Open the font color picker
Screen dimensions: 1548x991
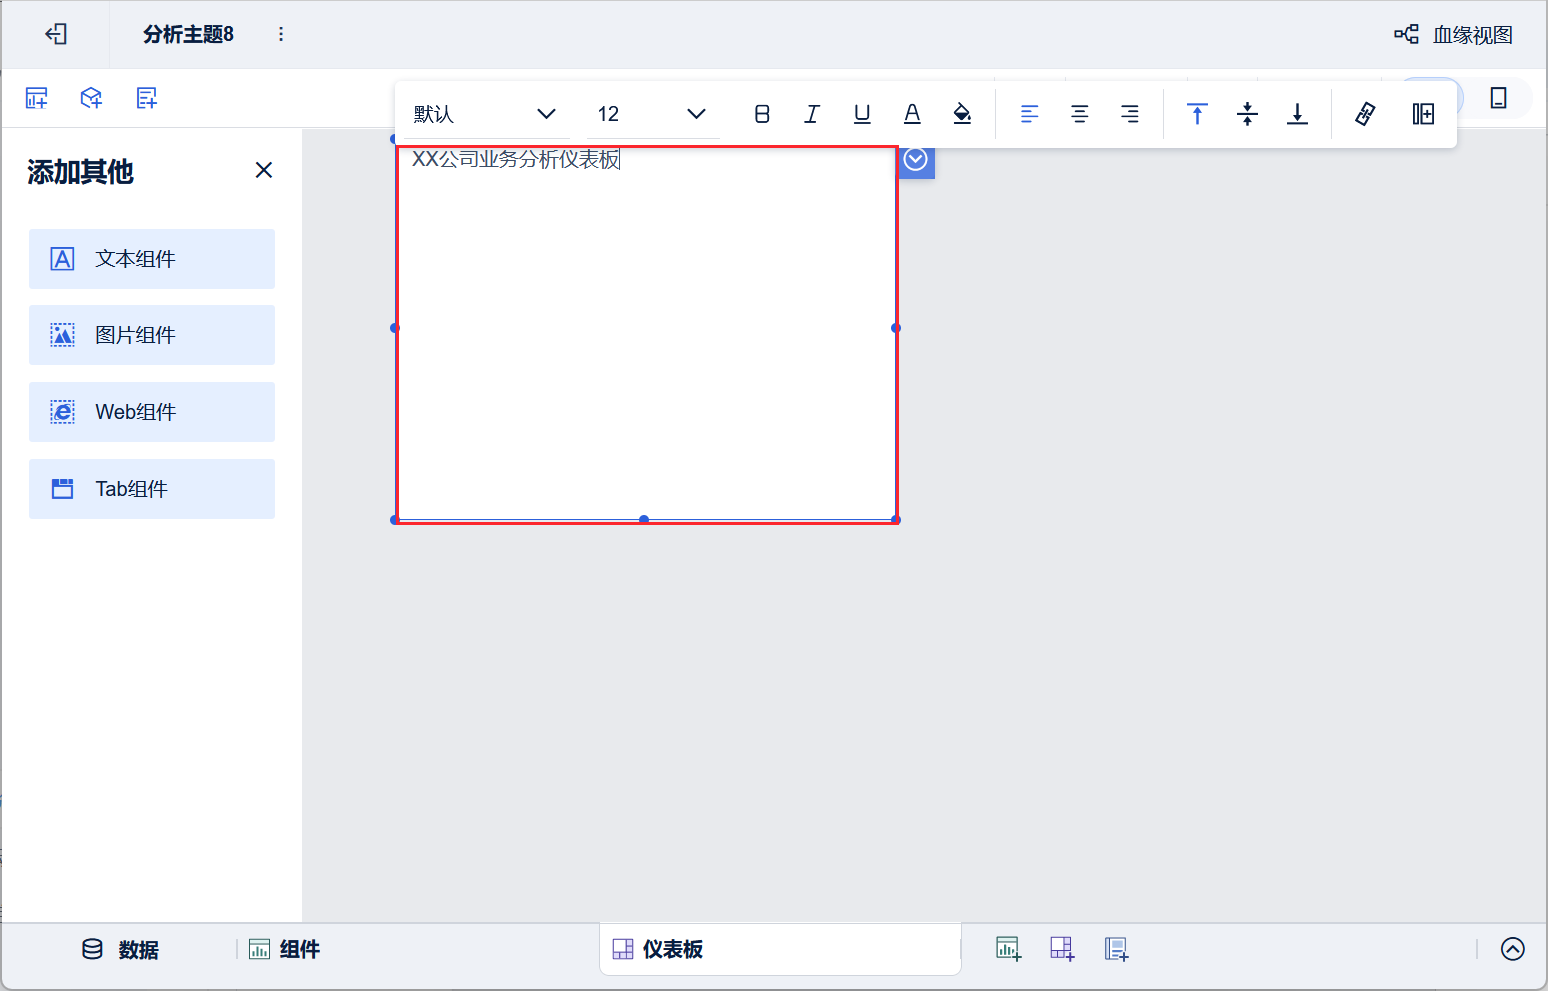click(x=912, y=114)
